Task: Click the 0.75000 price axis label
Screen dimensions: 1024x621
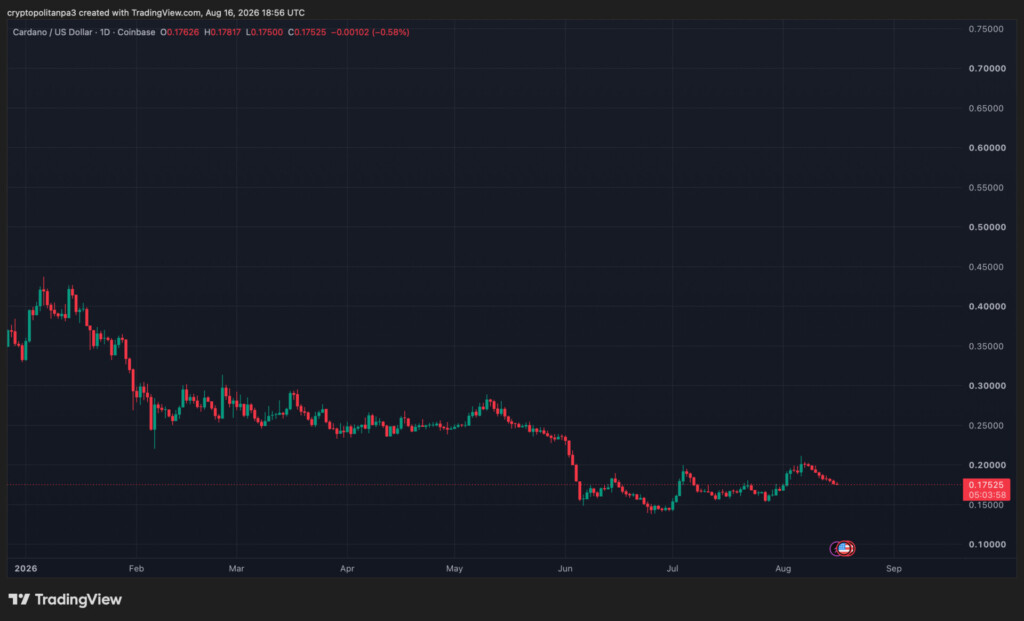Action: pyautogui.click(x=986, y=29)
